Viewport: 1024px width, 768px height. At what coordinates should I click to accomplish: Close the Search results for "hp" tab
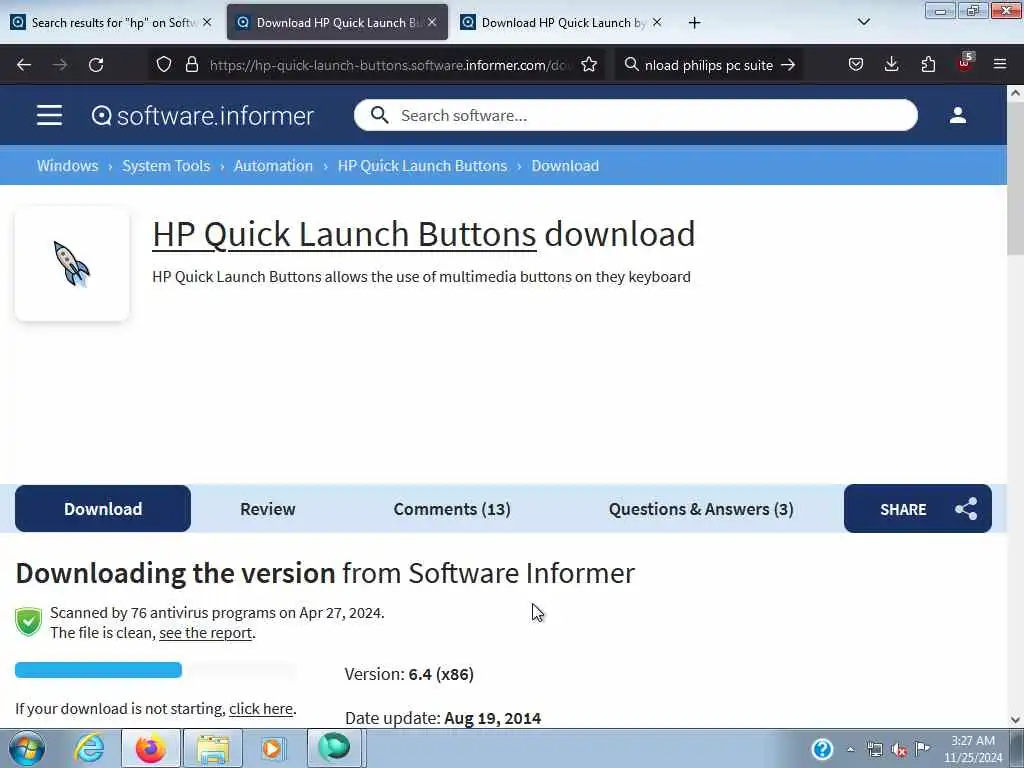pos(207,22)
